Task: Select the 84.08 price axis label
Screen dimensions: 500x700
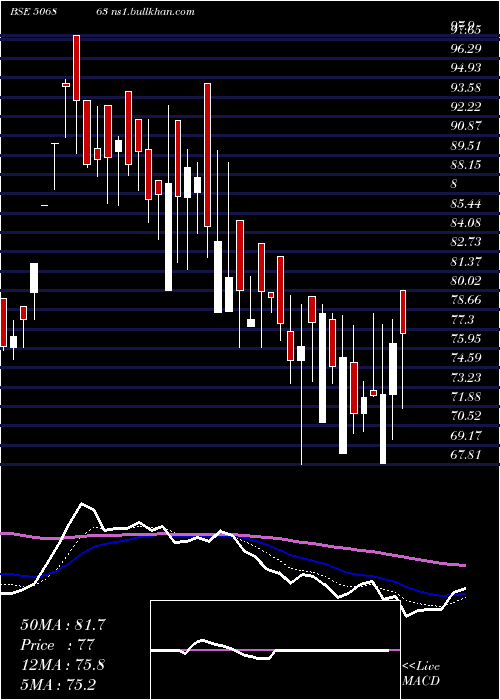Action: 466,223
